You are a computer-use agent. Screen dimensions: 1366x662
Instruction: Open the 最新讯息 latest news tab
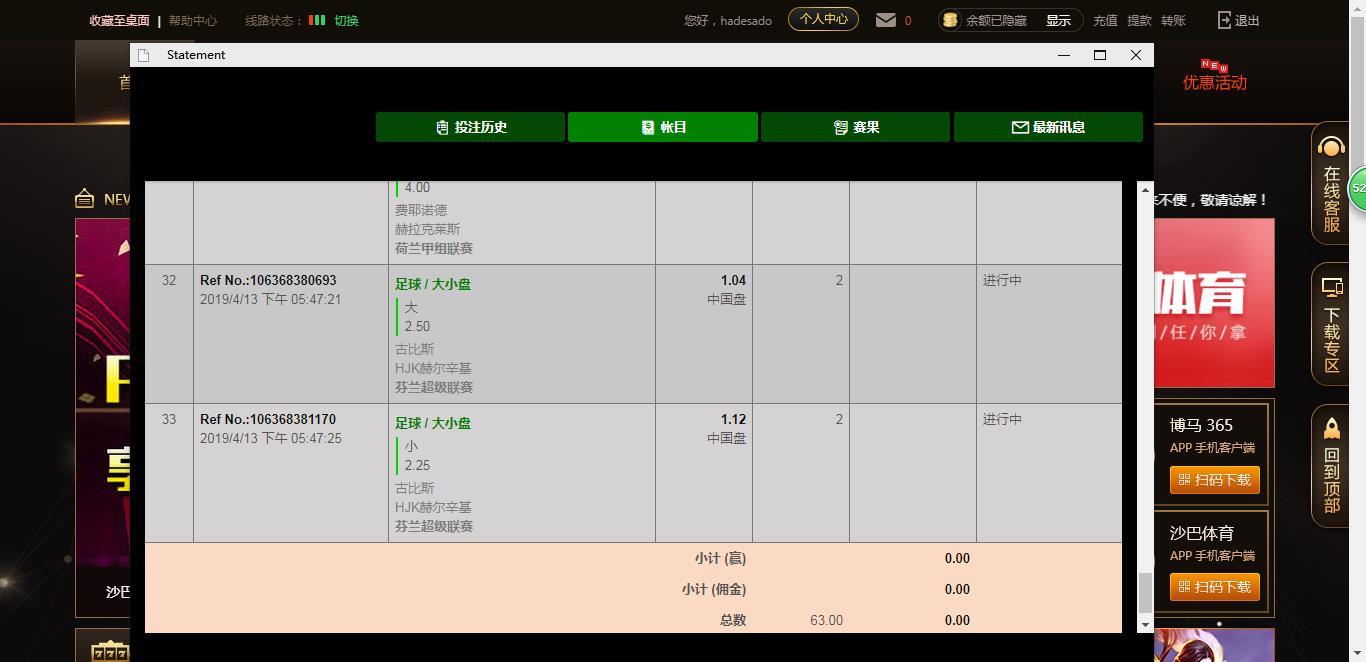point(1048,127)
